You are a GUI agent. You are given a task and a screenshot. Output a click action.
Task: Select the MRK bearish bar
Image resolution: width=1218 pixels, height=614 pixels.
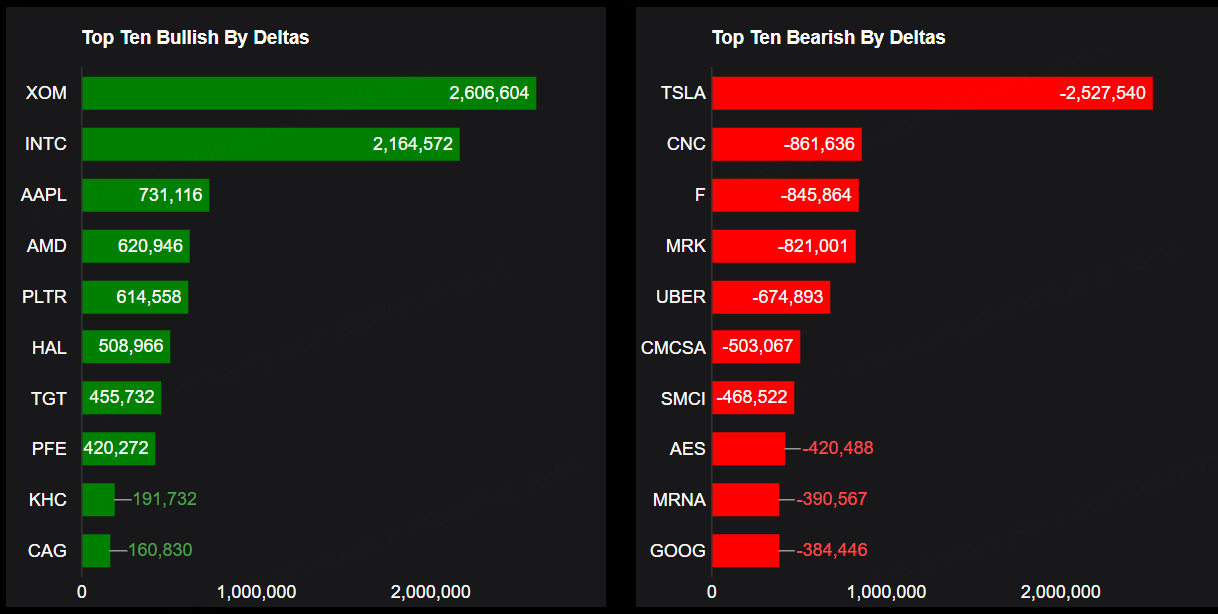(783, 246)
